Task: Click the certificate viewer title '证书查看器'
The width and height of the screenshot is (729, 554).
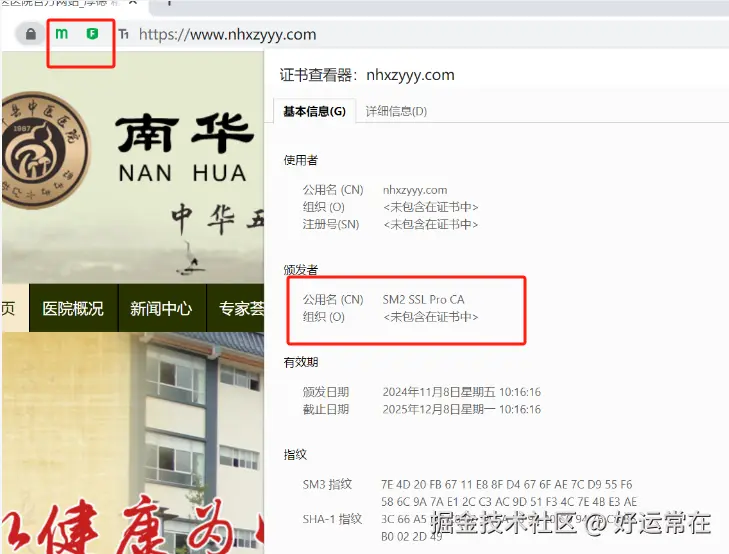Action: click(x=318, y=75)
